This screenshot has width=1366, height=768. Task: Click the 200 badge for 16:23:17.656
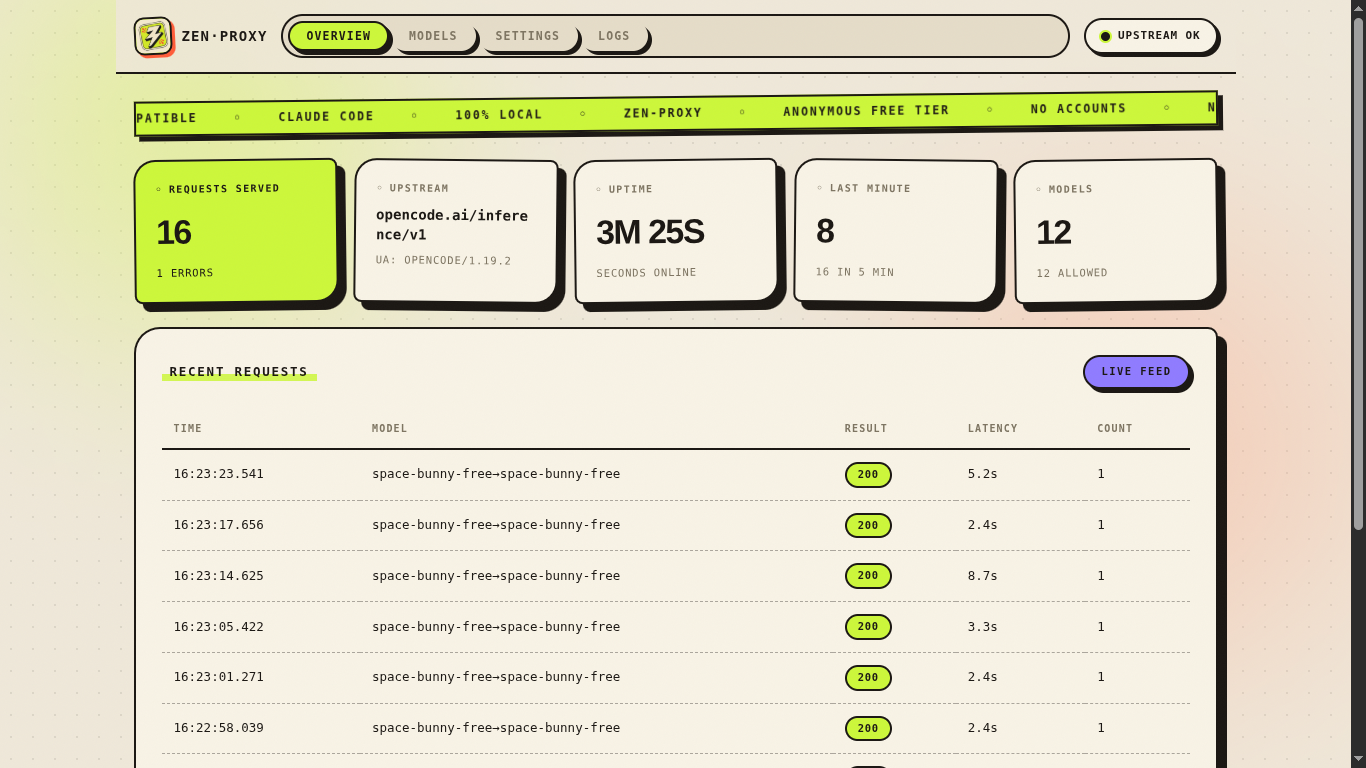(x=868, y=526)
